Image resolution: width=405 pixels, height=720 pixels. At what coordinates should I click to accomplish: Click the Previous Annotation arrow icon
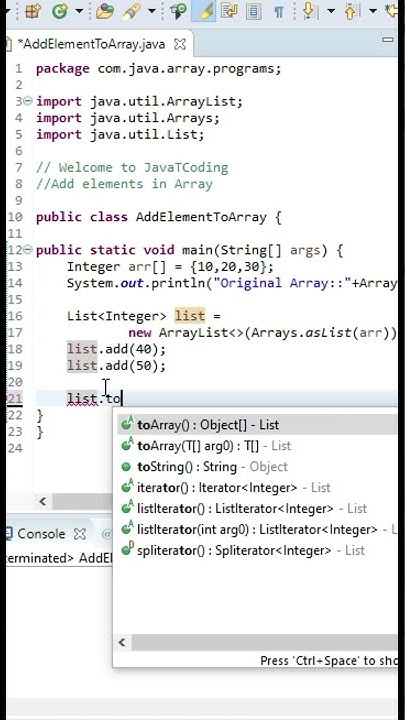pyautogui.click(x=351, y=11)
